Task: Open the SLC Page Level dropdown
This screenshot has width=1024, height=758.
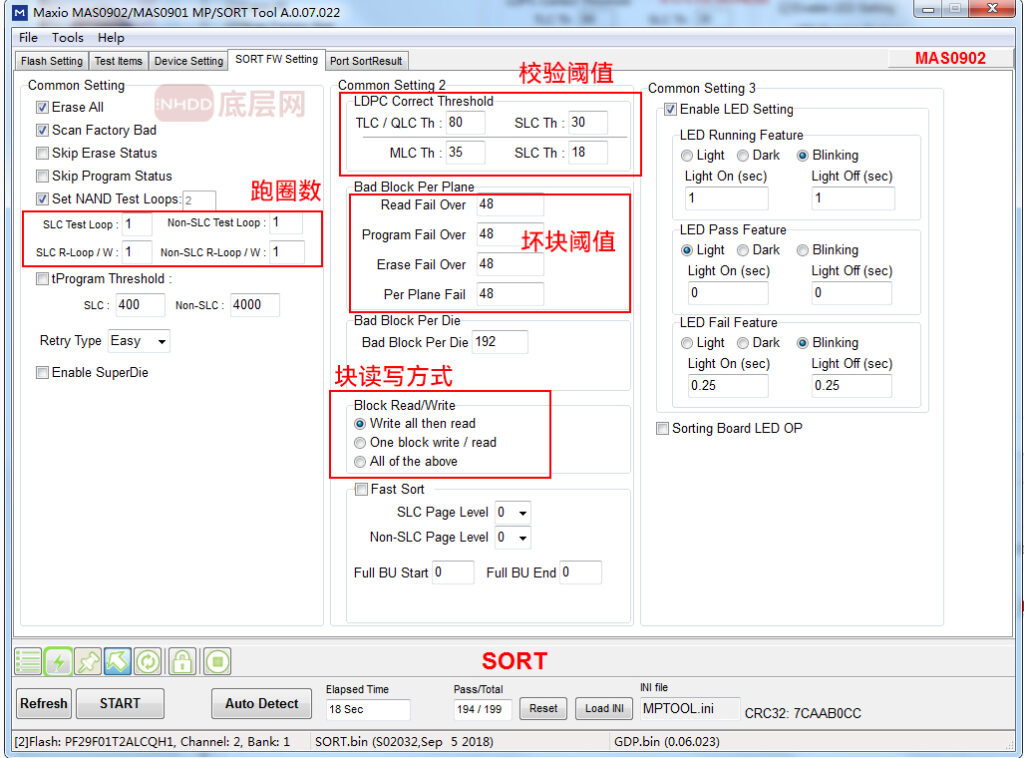Action: click(515, 512)
